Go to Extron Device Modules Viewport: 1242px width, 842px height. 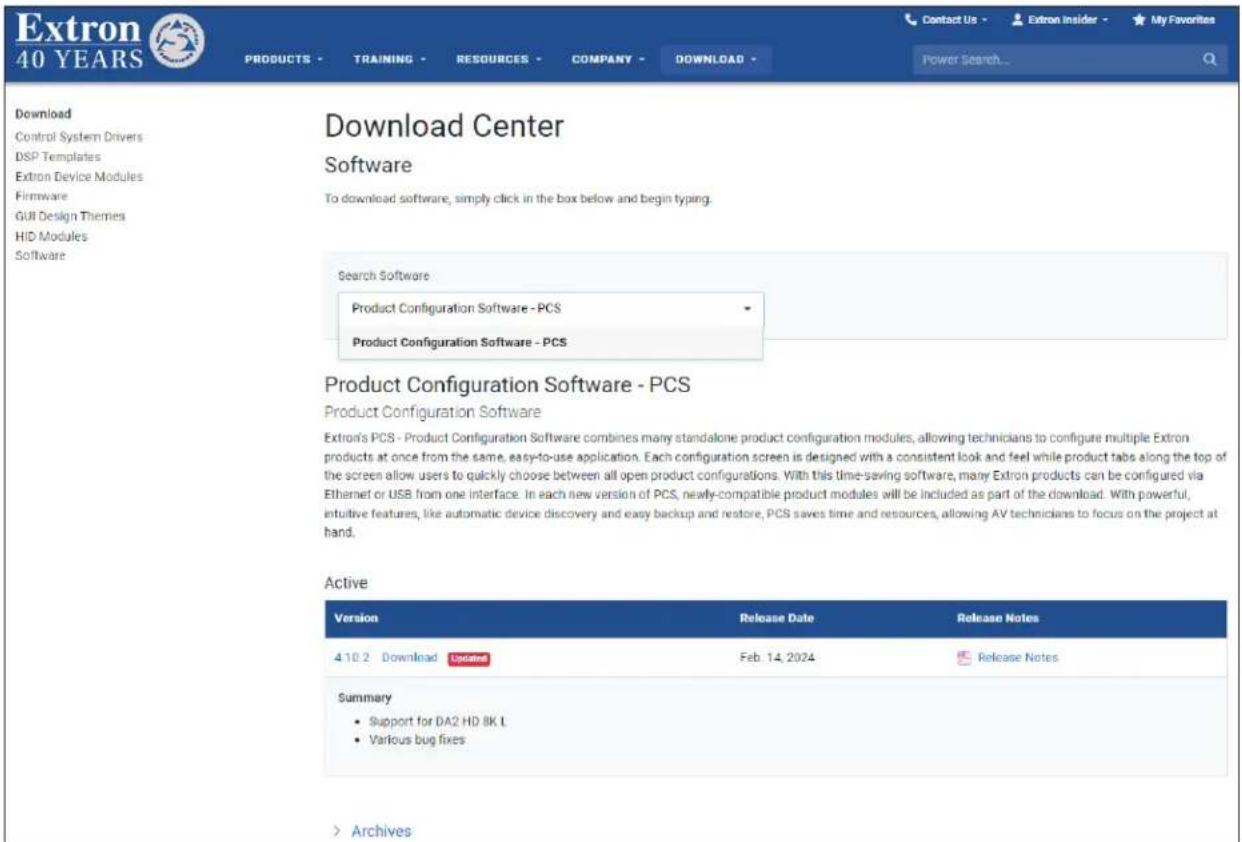79,176
